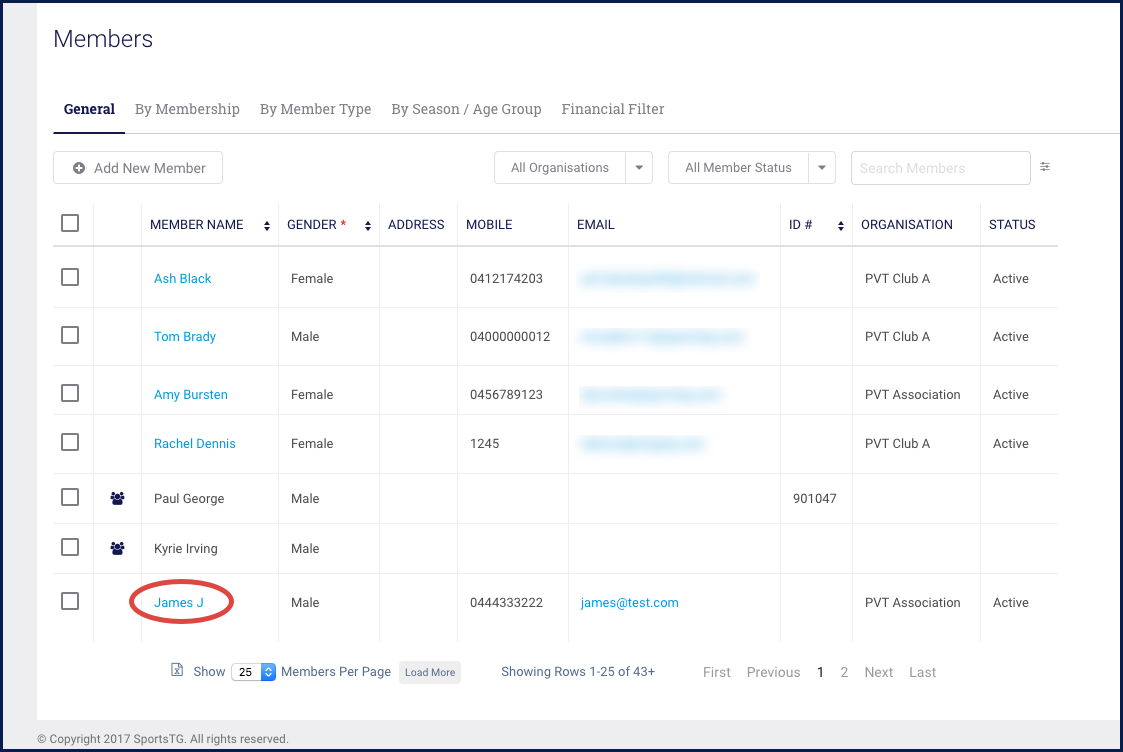
Task: Select Rachel Dennis's row checkbox
Action: point(70,443)
